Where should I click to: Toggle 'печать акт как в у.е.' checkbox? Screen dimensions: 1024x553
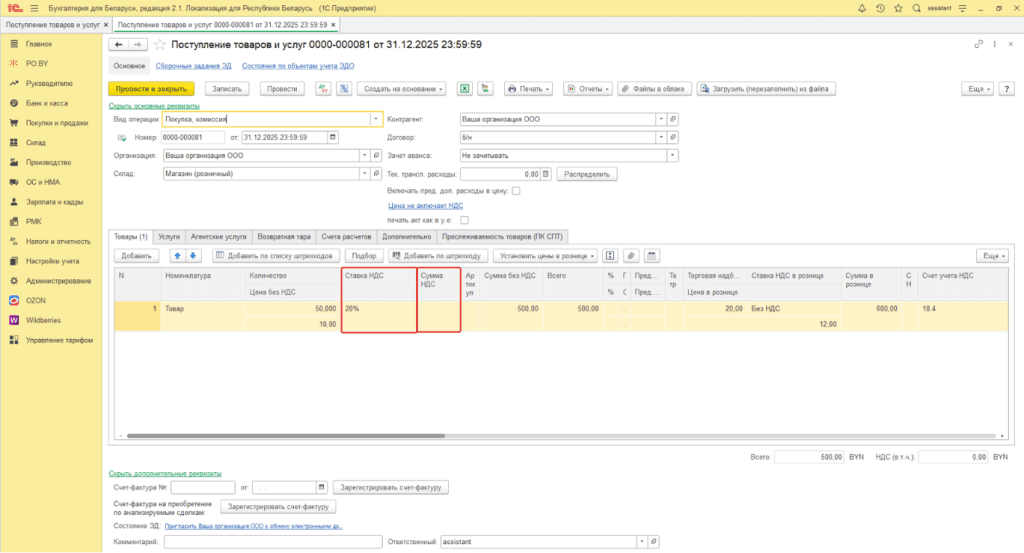click(x=464, y=220)
